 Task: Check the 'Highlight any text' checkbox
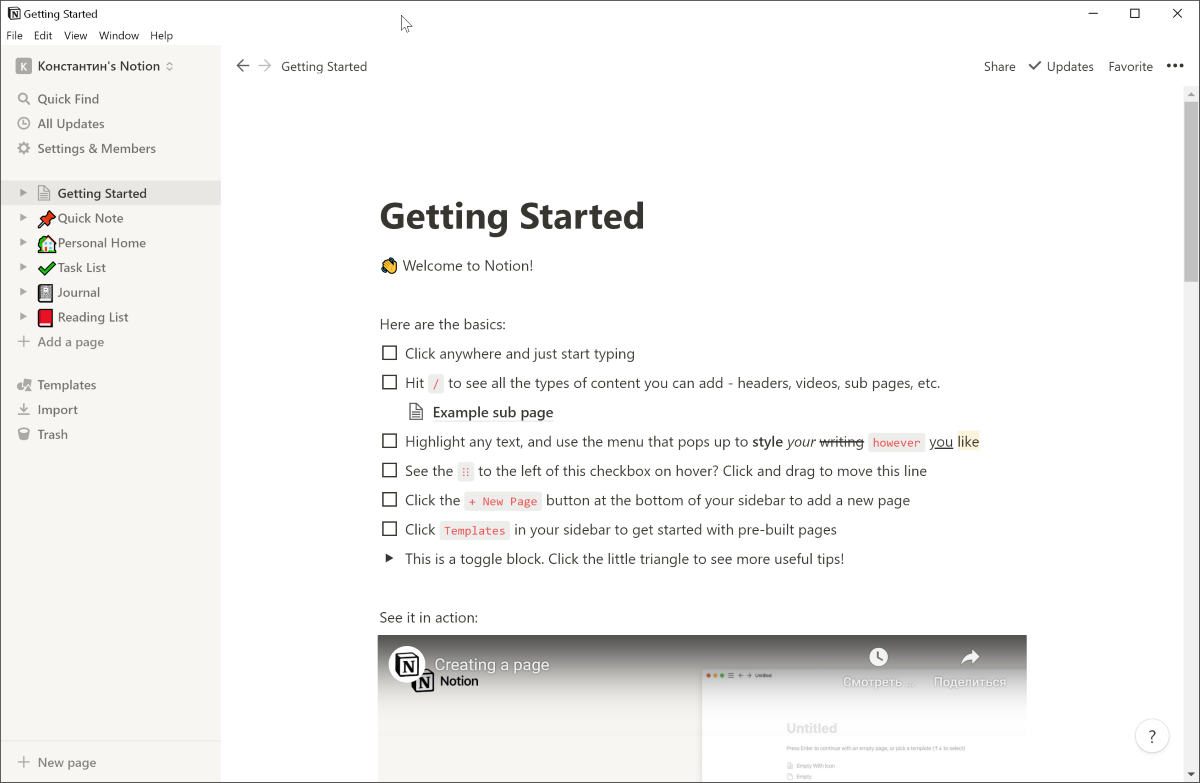390,441
